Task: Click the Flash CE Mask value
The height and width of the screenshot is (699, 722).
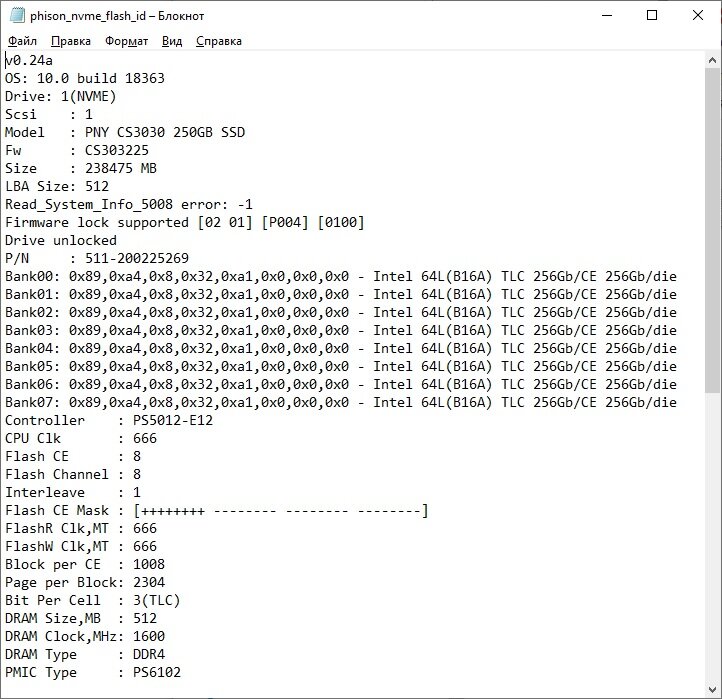Action: tap(281, 510)
